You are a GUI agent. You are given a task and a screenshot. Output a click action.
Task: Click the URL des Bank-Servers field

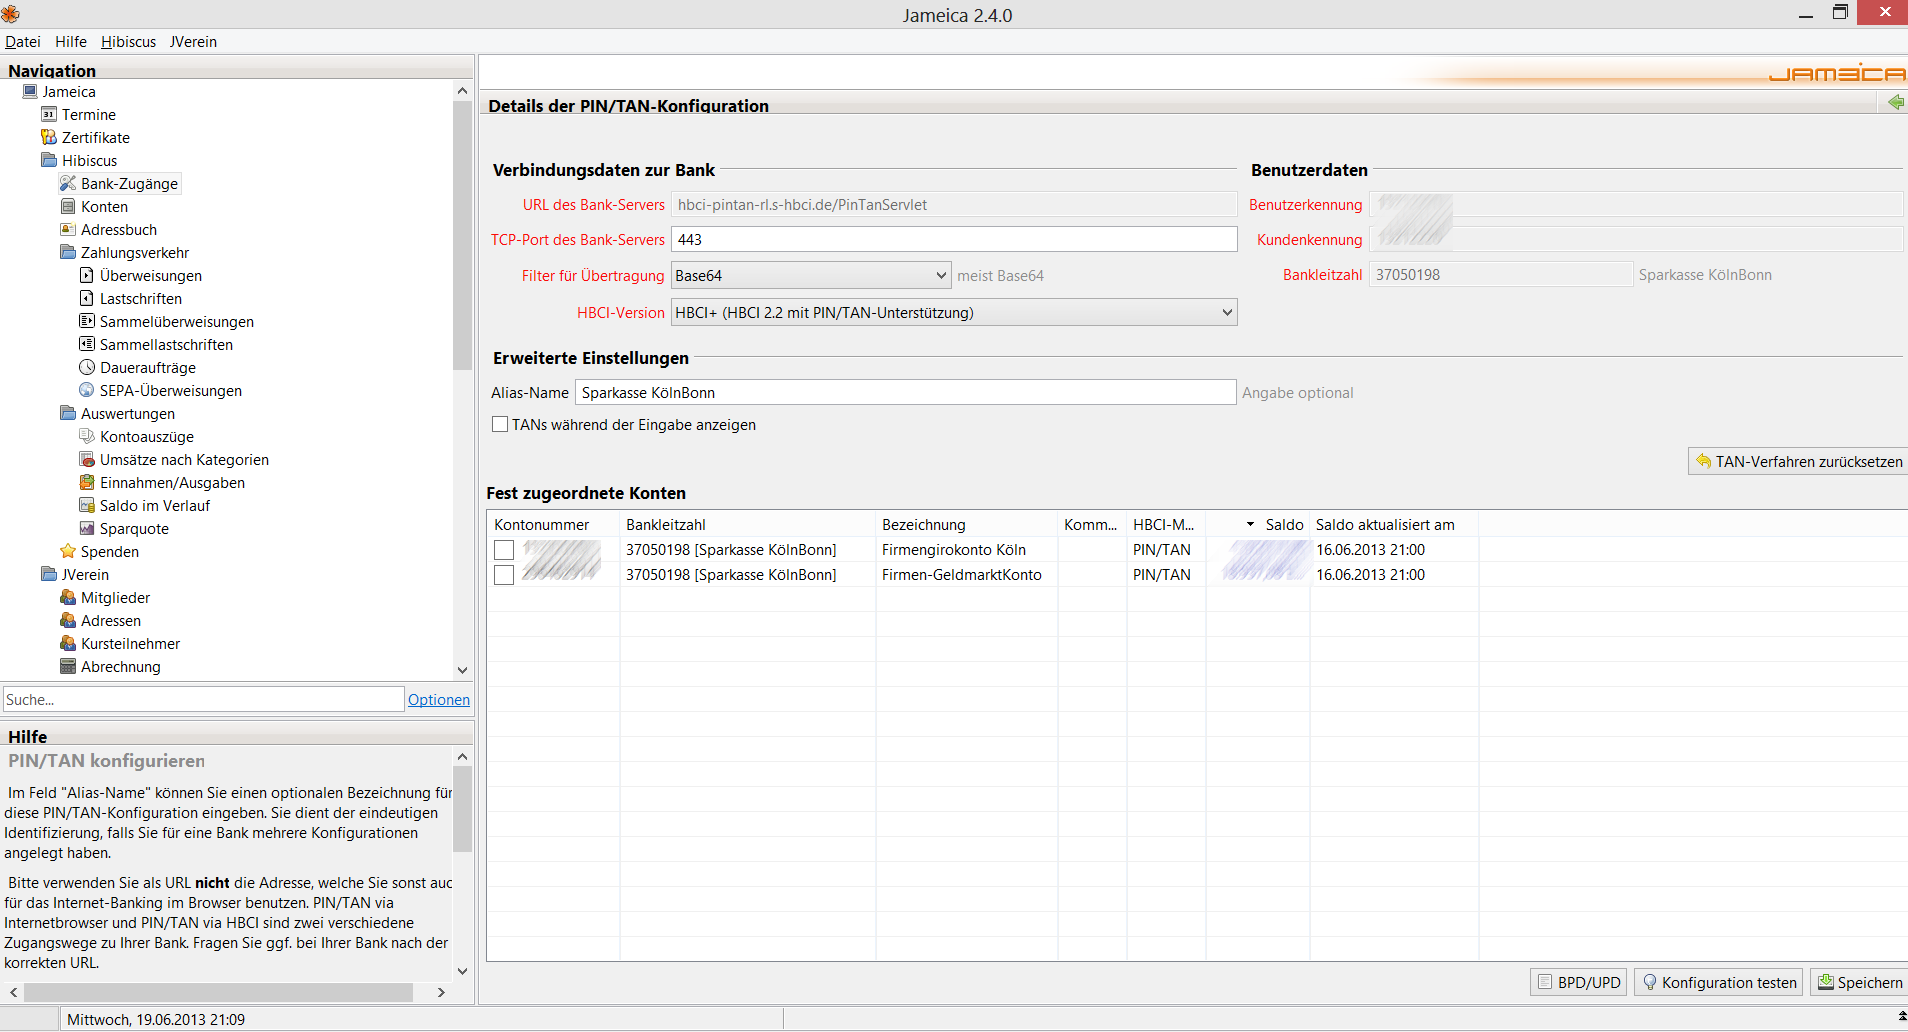(954, 204)
